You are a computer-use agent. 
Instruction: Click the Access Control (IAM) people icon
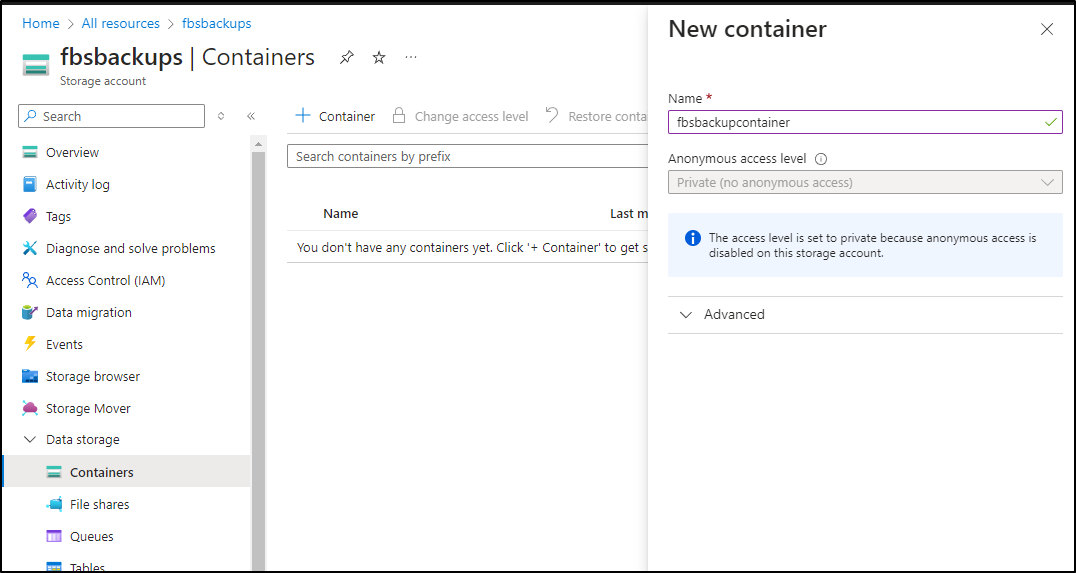point(30,280)
